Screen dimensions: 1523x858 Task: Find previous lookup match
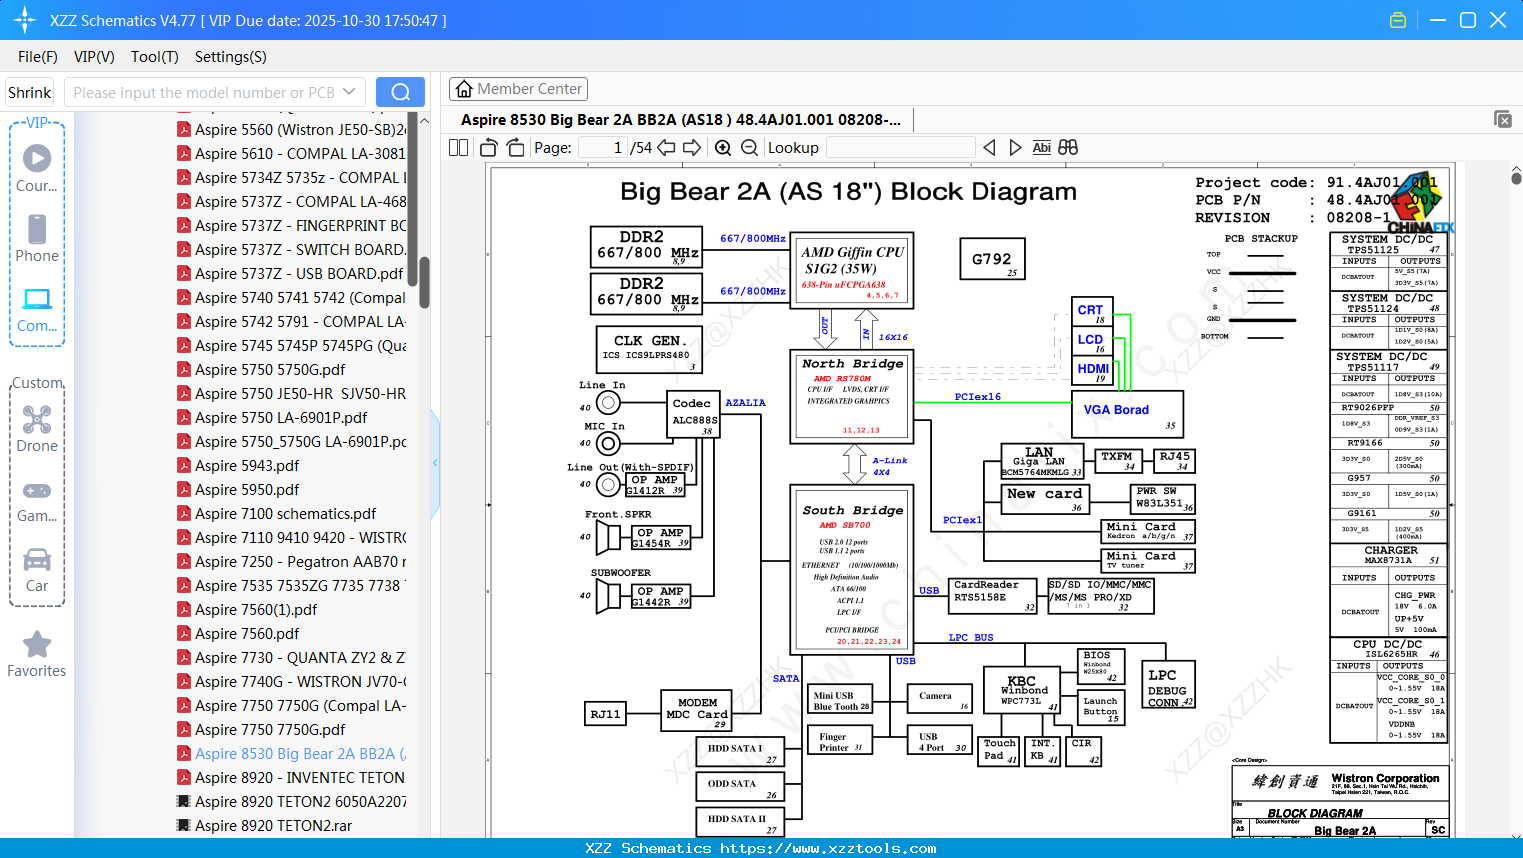pos(989,148)
